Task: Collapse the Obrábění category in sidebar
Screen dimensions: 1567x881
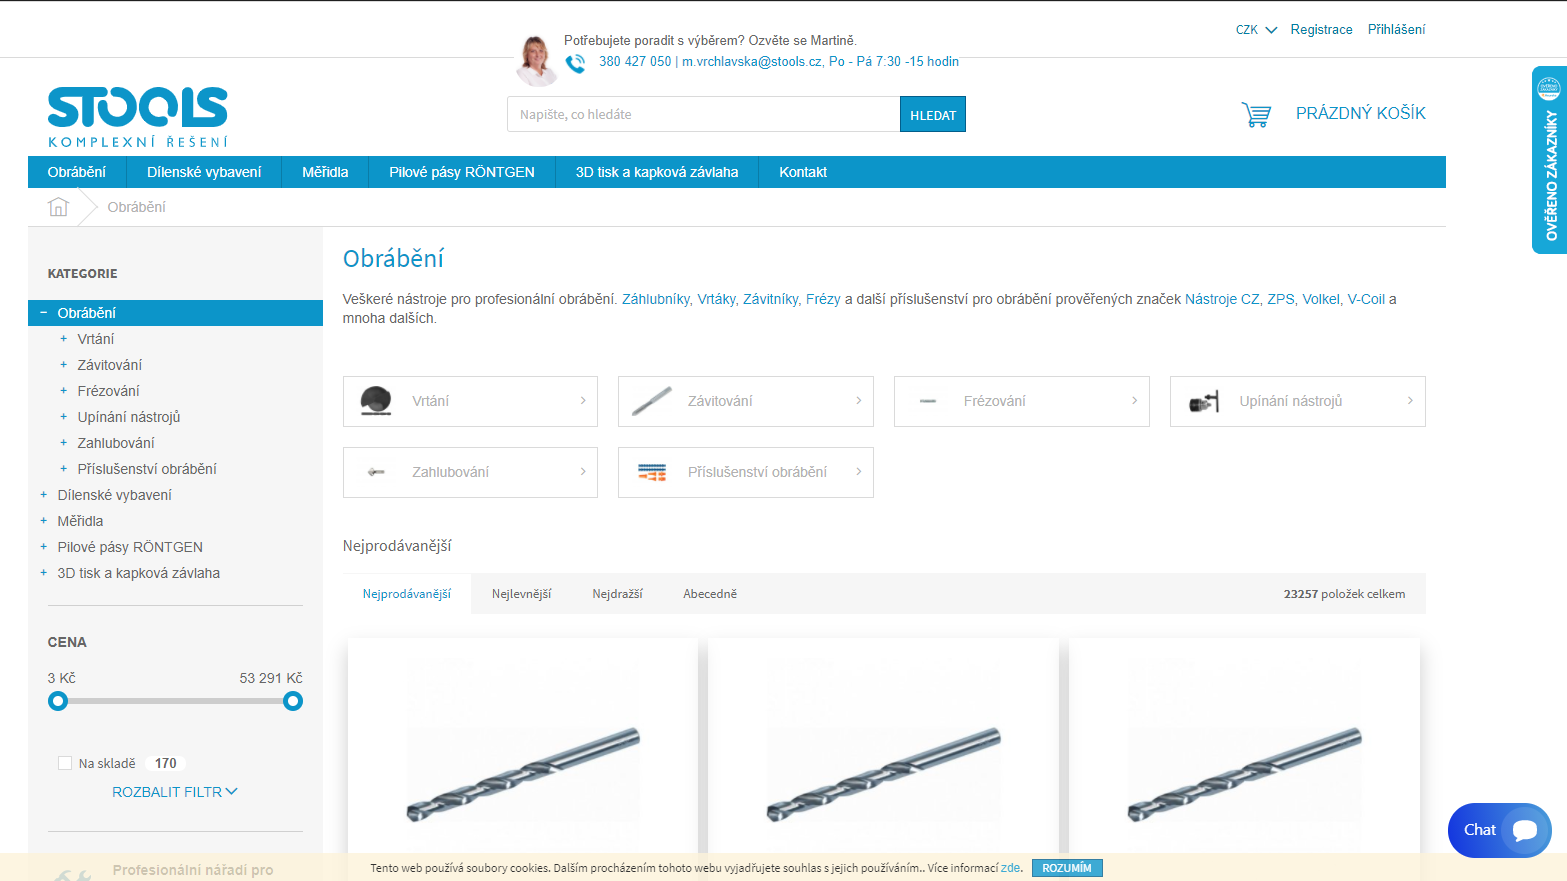Action: tap(43, 313)
